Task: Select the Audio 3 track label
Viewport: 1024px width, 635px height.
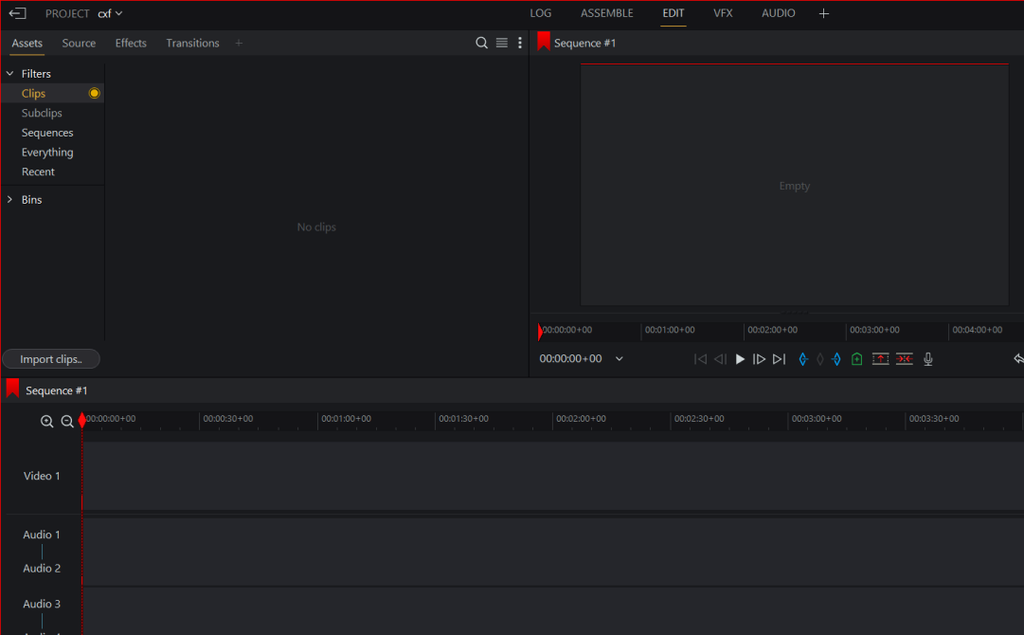Action: (42, 604)
